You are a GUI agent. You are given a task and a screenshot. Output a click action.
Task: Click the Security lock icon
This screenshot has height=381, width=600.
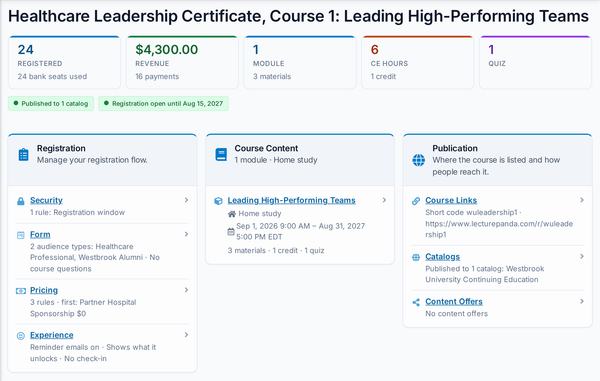(21, 201)
